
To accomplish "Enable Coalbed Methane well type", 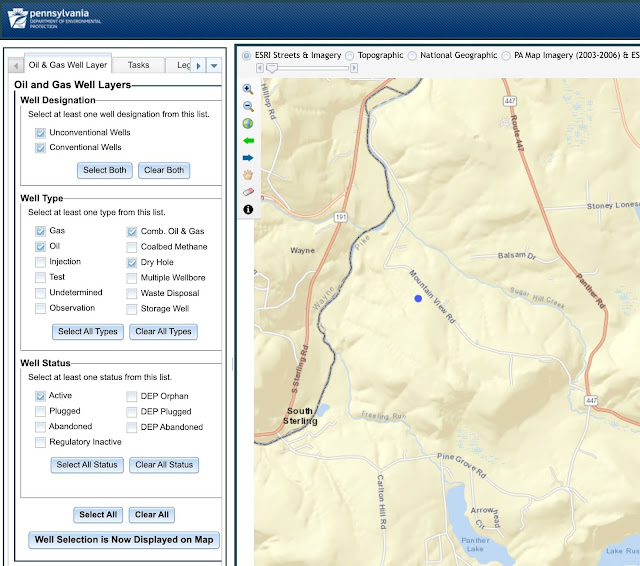I will tap(131, 247).
